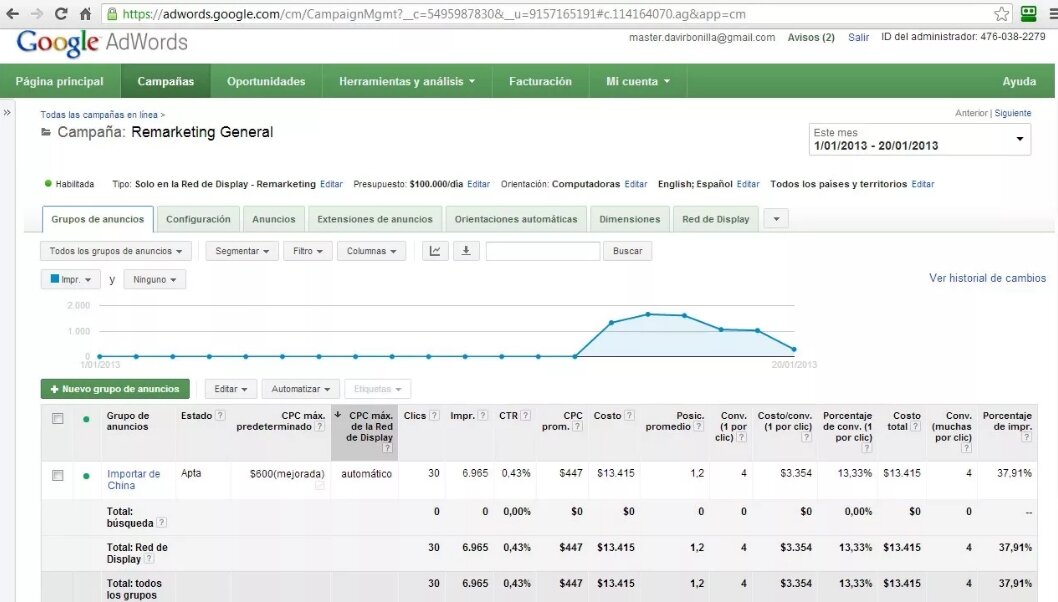Open the Automatizar dropdown
The height and width of the screenshot is (602, 1058).
pyautogui.click(x=300, y=389)
